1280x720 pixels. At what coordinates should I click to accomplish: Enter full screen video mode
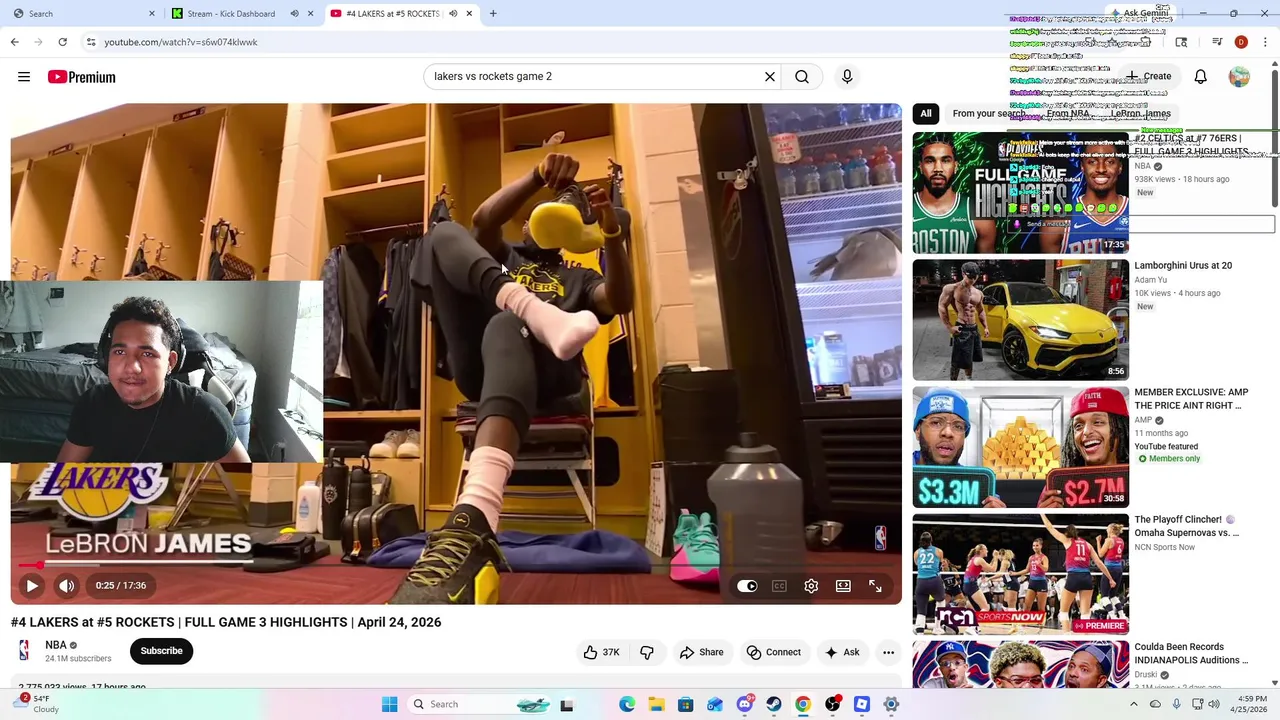[x=875, y=586]
